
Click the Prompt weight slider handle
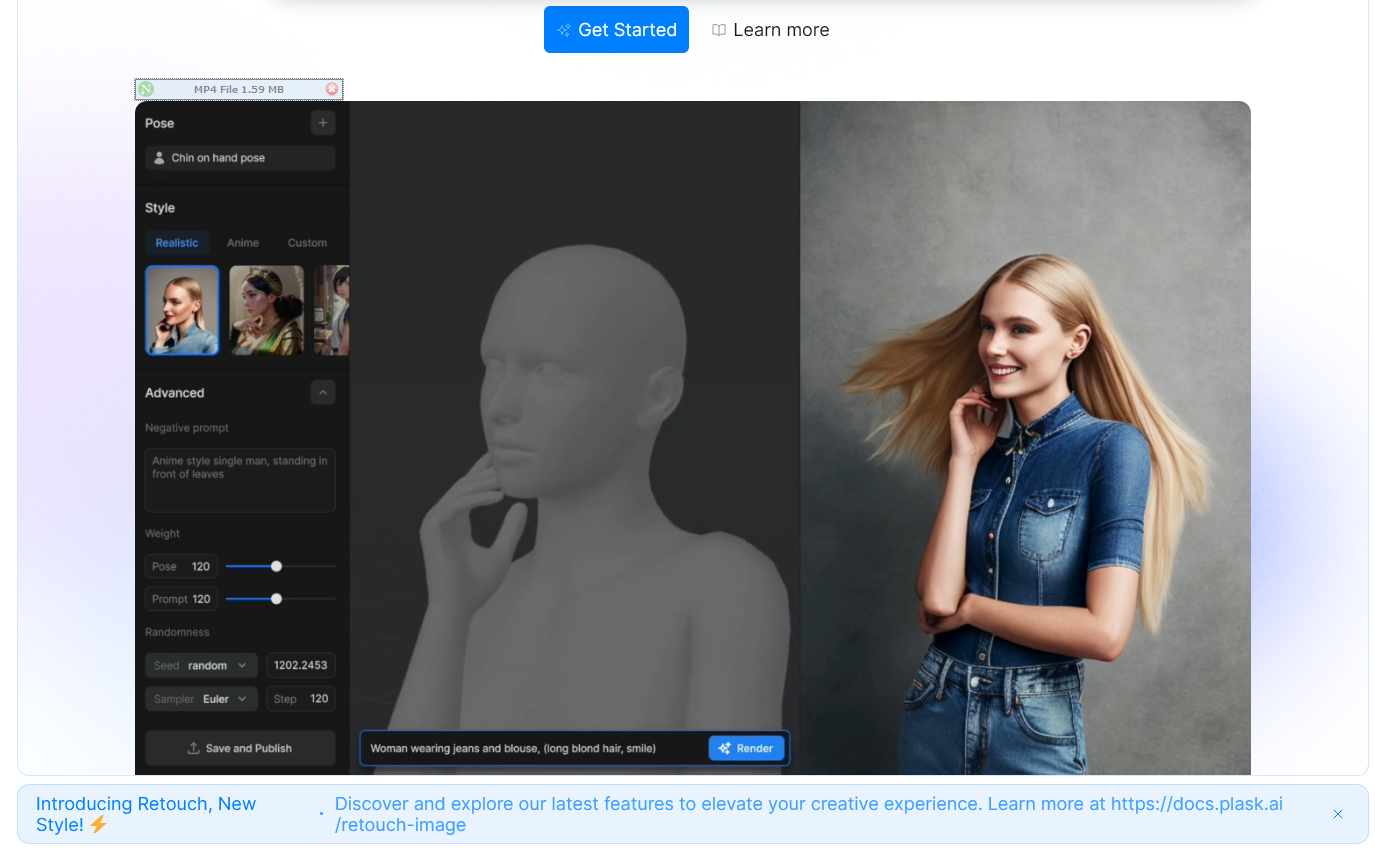click(276, 599)
